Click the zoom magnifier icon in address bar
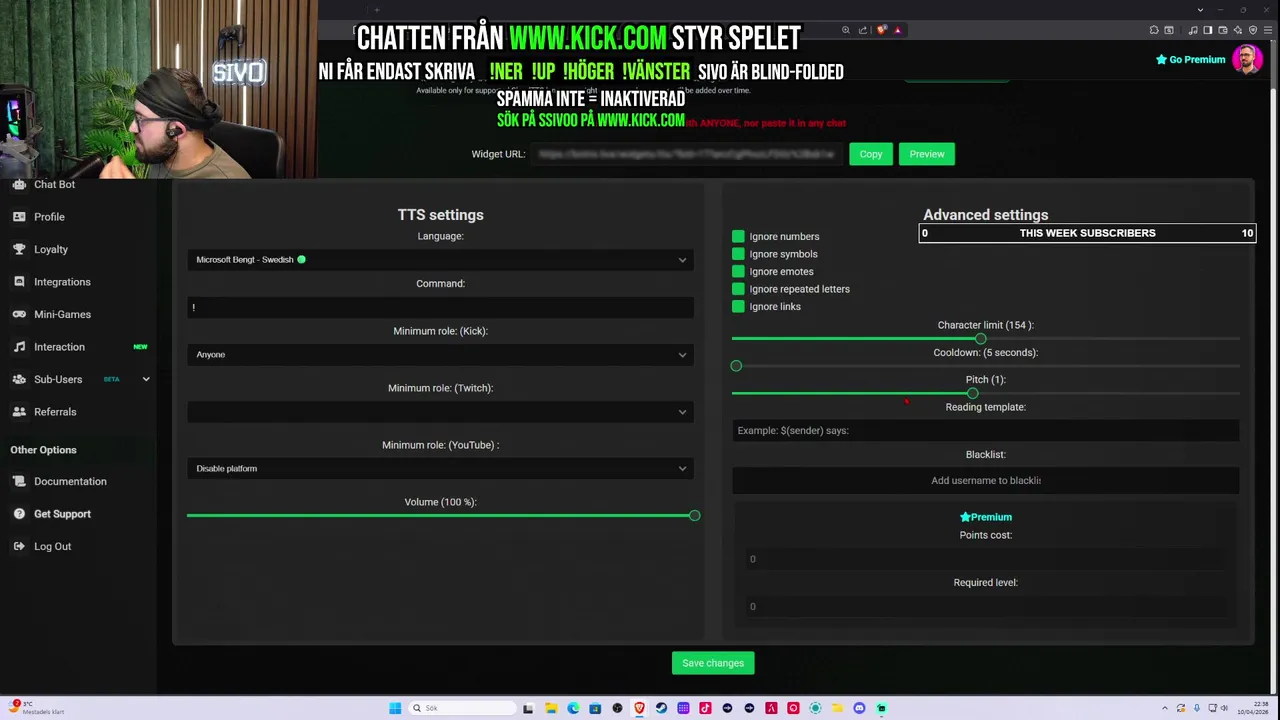The width and height of the screenshot is (1280, 720). coord(846,30)
